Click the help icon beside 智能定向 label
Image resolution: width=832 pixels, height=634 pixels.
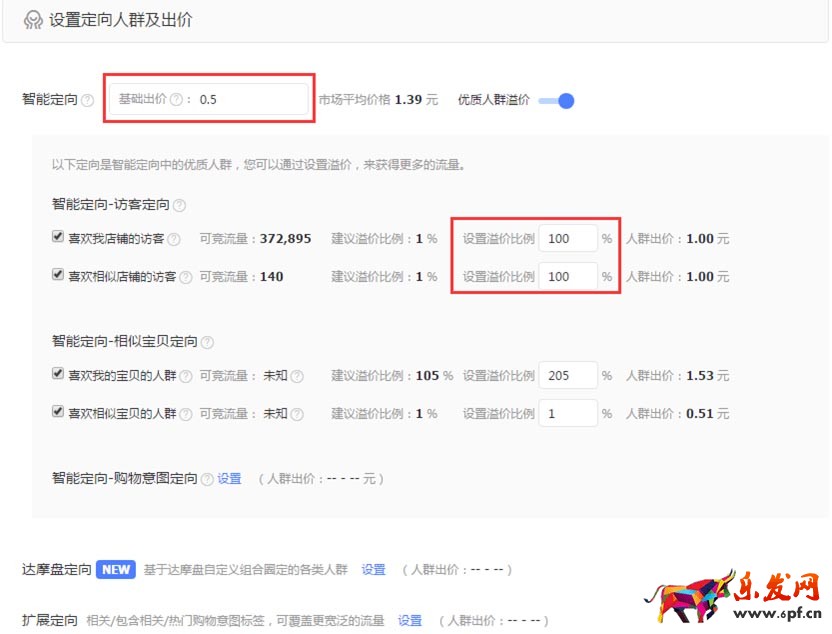[x=89, y=99]
